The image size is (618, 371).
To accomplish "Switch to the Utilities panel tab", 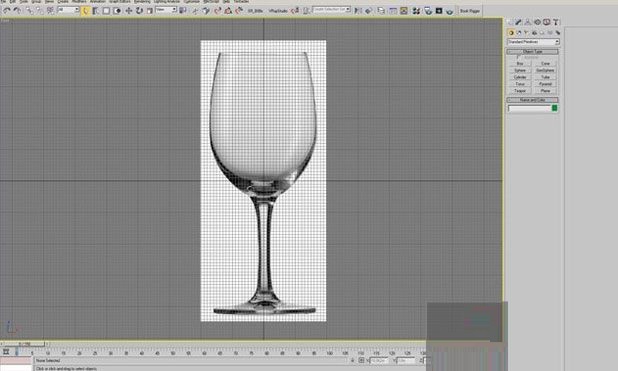I will pyautogui.click(x=556, y=22).
